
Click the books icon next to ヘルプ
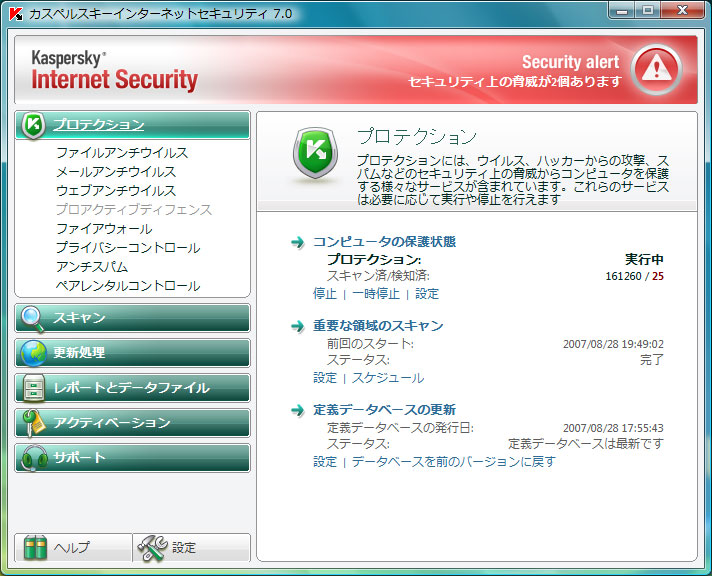35,547
